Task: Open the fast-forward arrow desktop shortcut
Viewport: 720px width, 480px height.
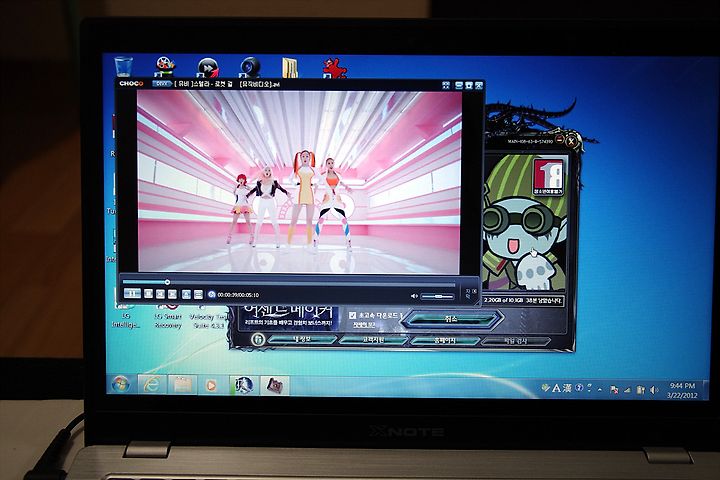Action: click(x=208, y=68)
